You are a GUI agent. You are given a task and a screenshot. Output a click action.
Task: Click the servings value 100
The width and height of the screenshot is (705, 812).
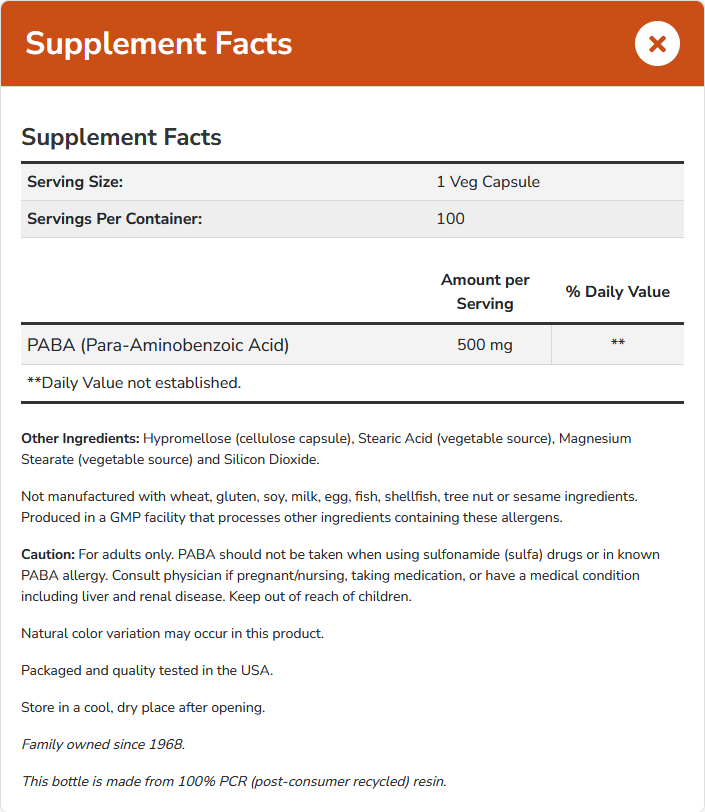450,218
